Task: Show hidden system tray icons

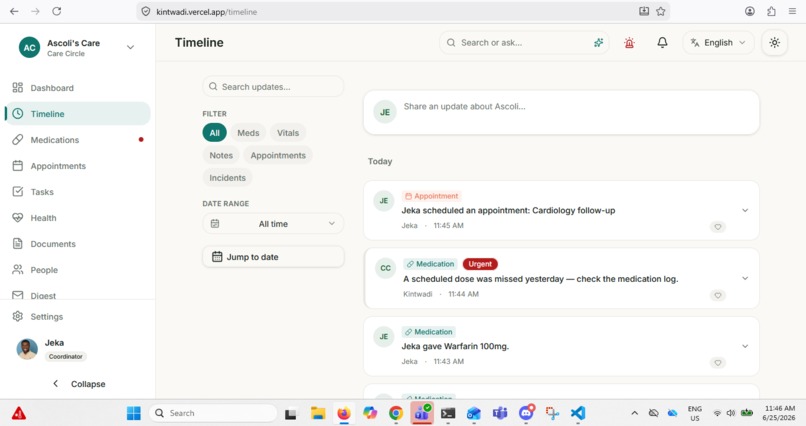Action: (634, 413)
